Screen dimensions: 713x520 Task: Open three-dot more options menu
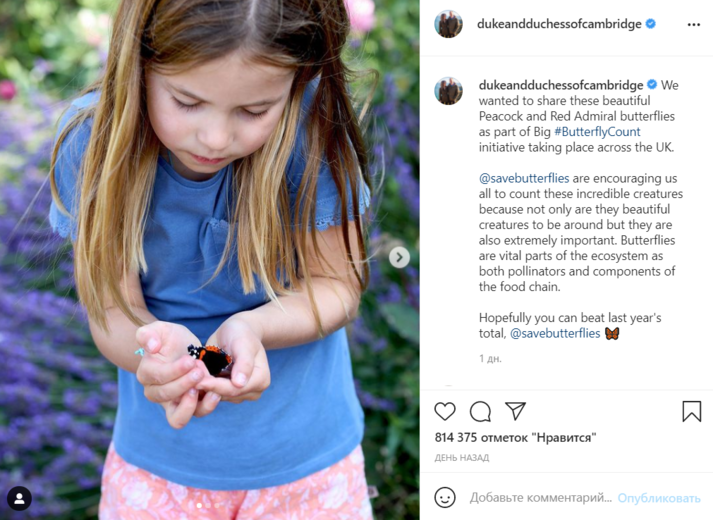[693, 25]
